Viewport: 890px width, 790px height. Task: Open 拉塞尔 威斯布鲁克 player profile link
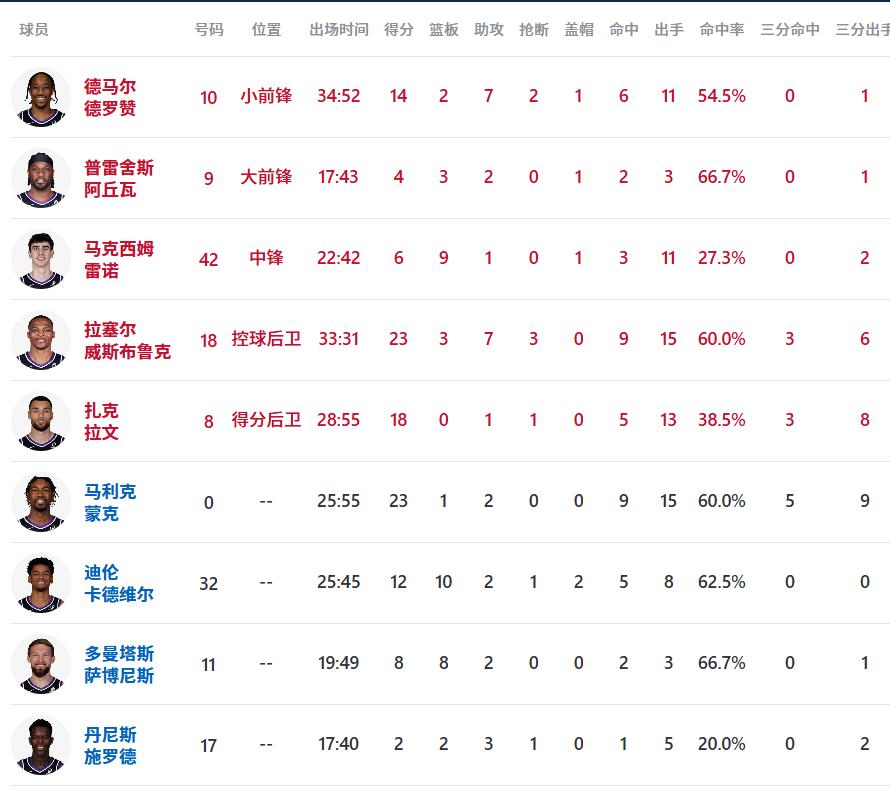click(127, 340)
